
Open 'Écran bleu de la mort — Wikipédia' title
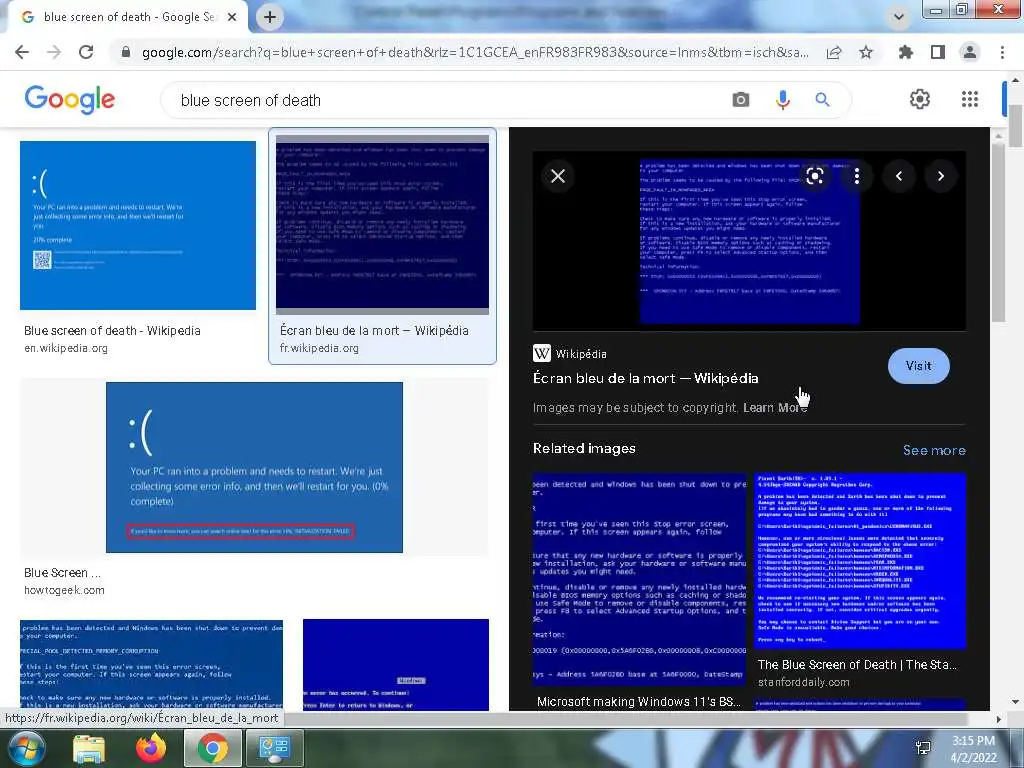click(x=645, y=378)
